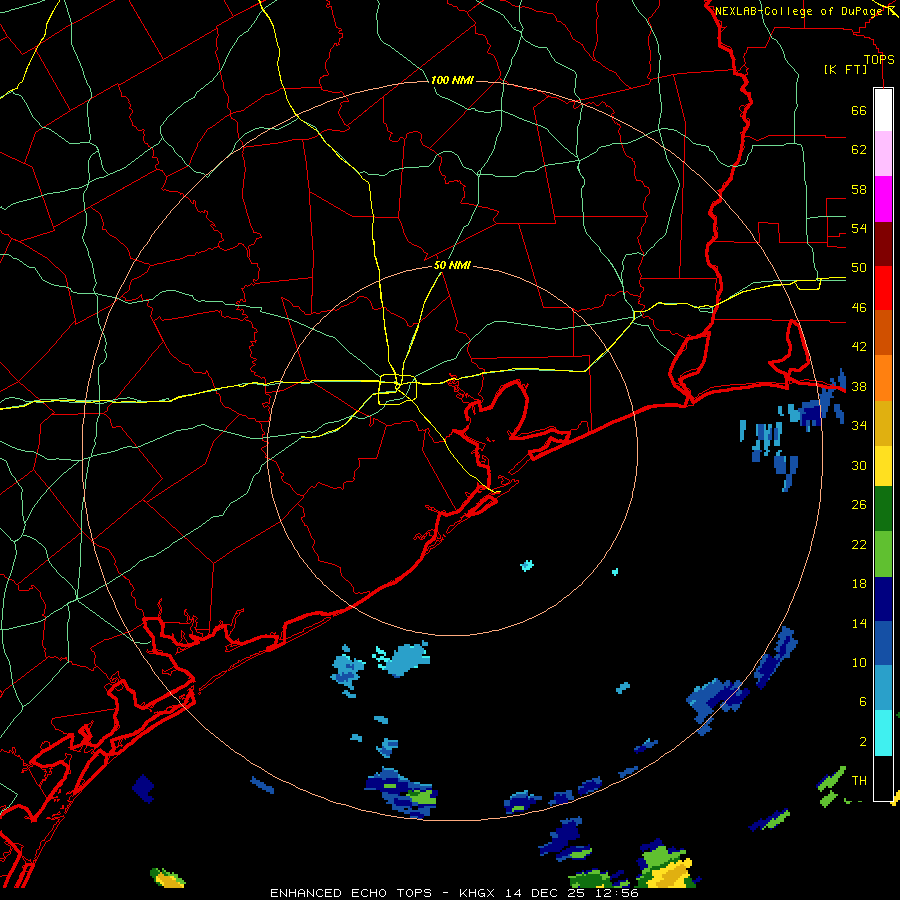Click the 6 legend value
The height and width of the screenshot is (900, 900).
[x=863, y=702]
